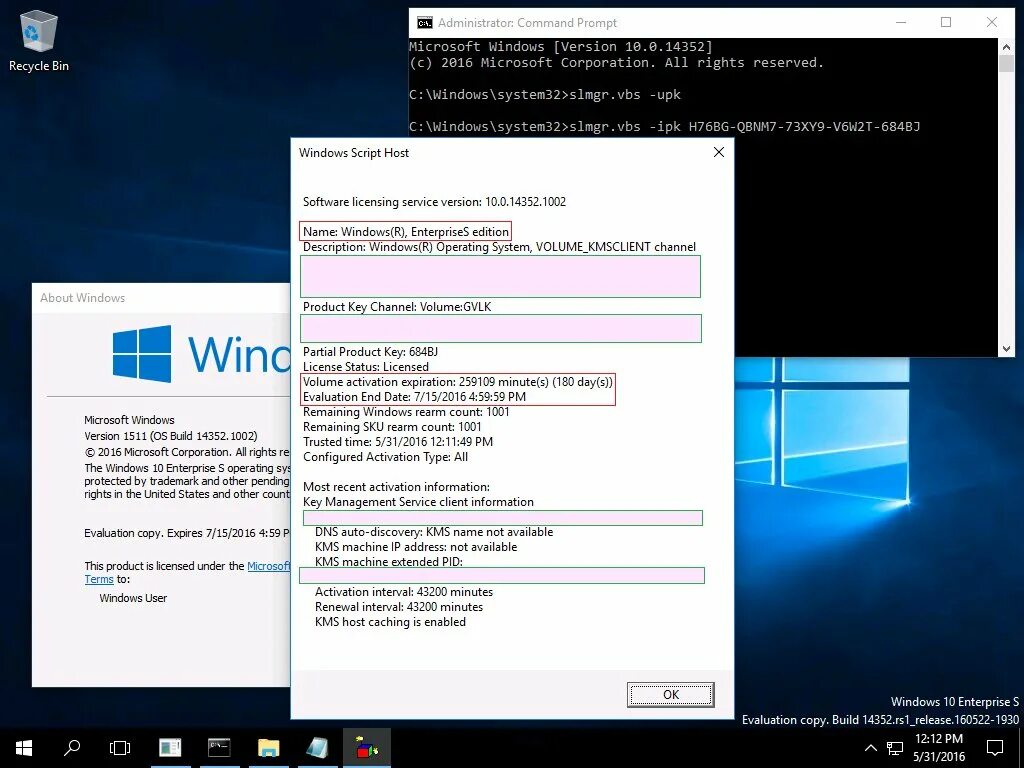Click 'Configured Activation Type: All' text

tap(385, 457)
